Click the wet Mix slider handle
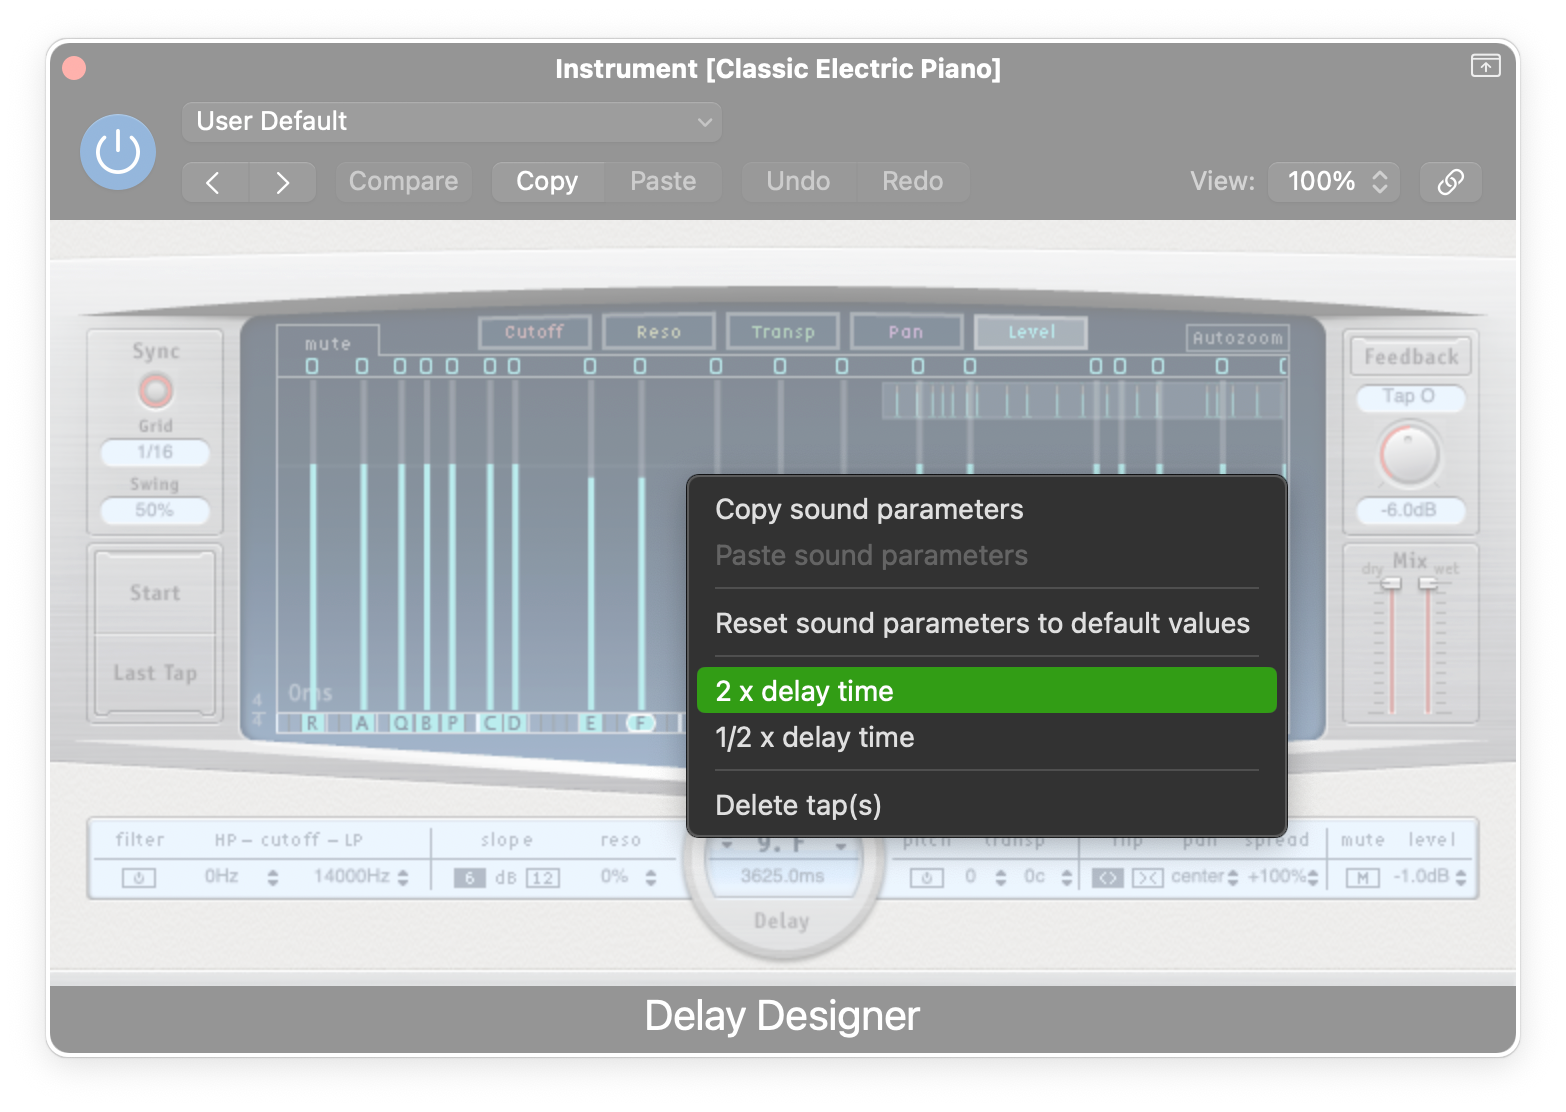 [x=1428, y=584]
